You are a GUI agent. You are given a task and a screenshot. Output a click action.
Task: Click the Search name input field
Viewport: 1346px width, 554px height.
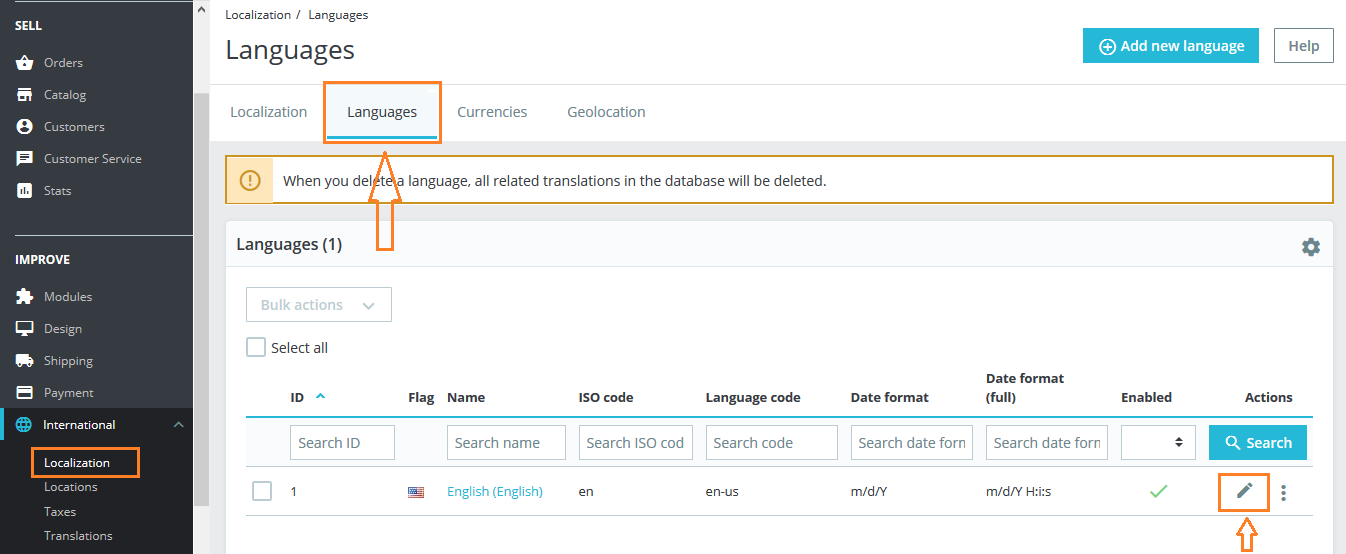[x=506, y=442]
